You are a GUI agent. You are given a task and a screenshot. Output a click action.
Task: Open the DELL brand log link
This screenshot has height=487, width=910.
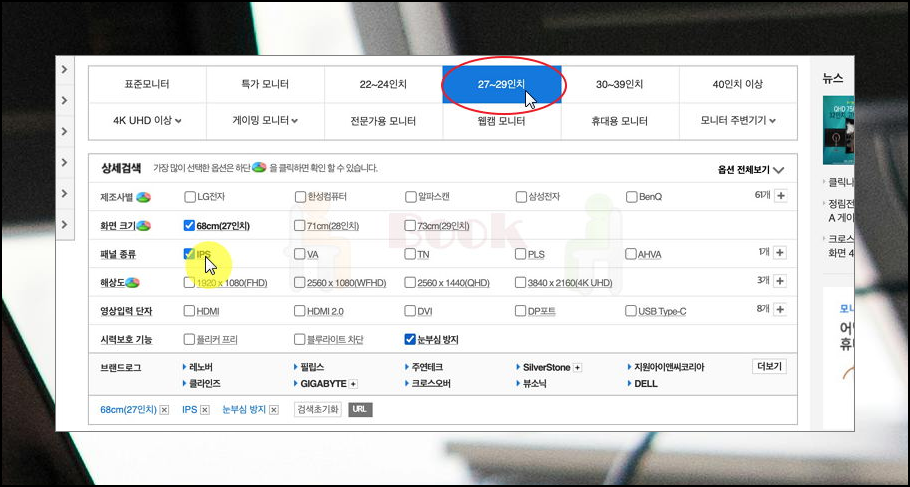(646, 384)
